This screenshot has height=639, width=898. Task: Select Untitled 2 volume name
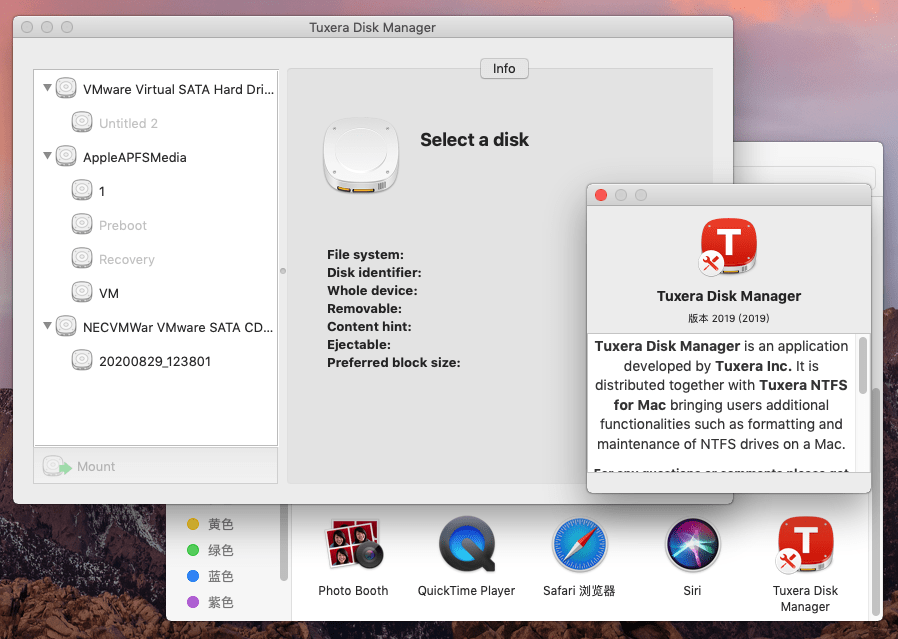pyautogui.click(x=128, y=123)
